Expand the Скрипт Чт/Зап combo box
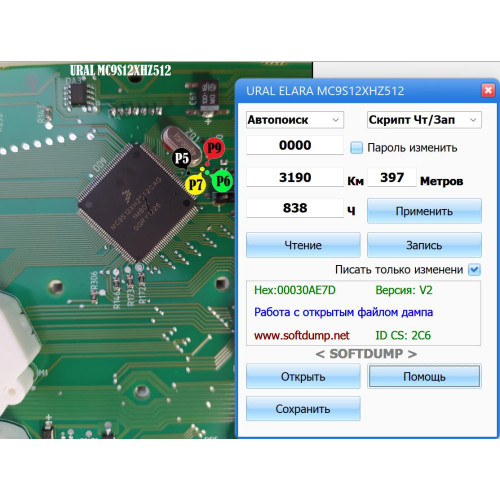The height and width of the screenshot is (500, 500). point(424,120)
